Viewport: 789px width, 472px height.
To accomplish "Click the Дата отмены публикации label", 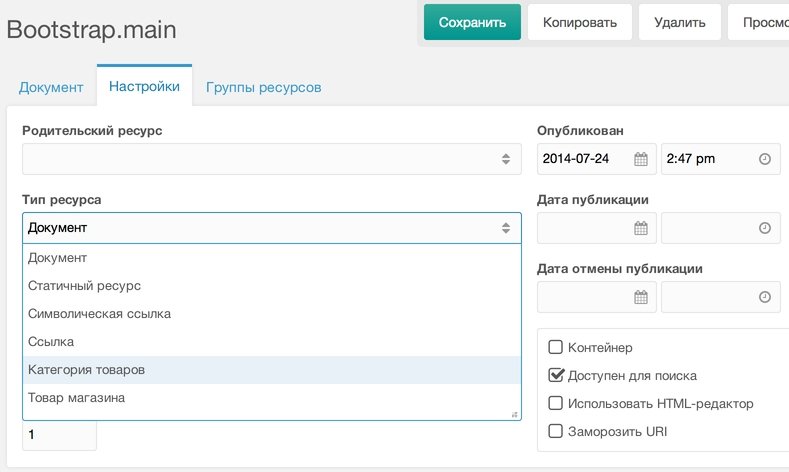I will (x=620, y=269).
